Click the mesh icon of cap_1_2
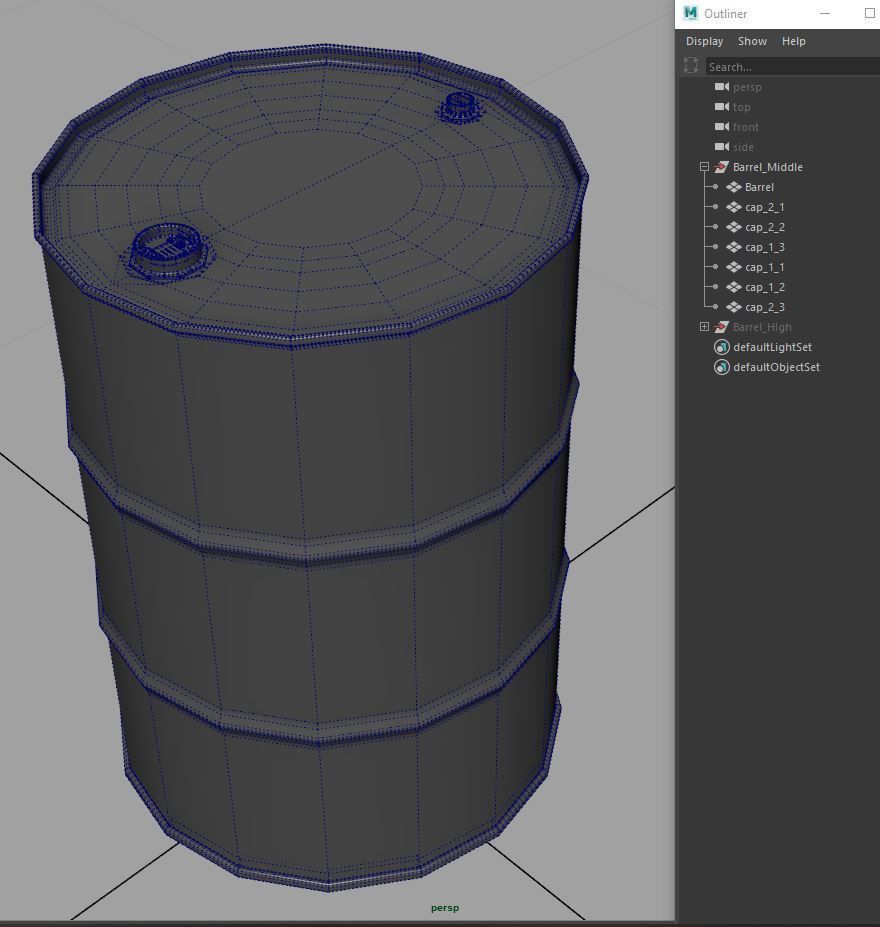 pyautogui.click(x=733, y=287)
